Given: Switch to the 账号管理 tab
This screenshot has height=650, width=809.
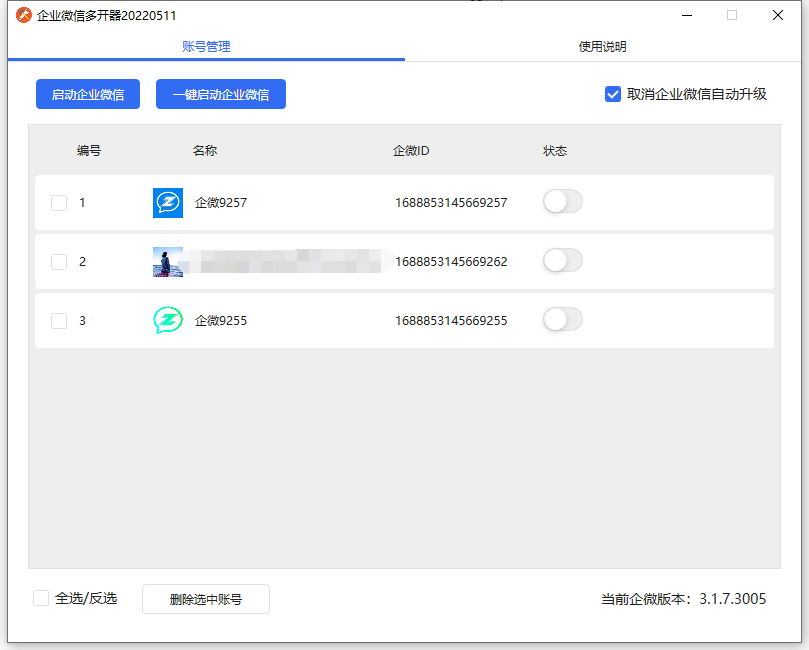Looking at the screenshot, I should 206,46.
